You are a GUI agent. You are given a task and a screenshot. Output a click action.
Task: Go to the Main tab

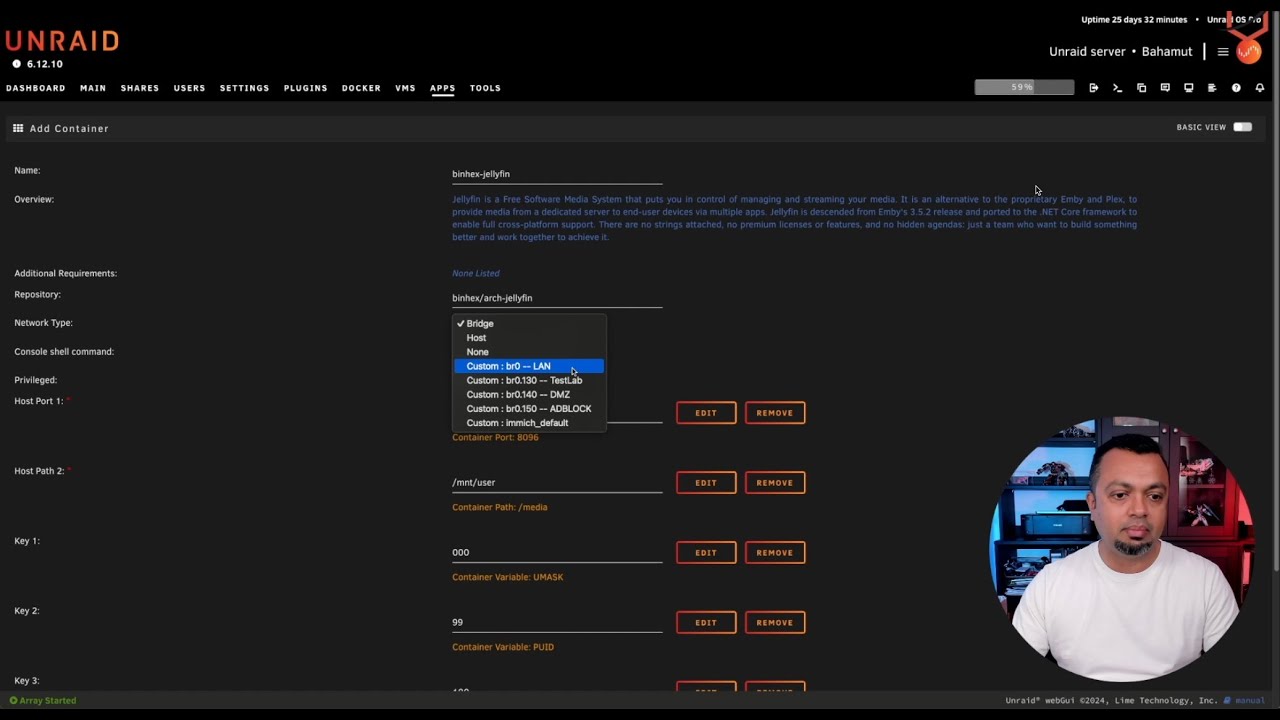pos(93,88)
